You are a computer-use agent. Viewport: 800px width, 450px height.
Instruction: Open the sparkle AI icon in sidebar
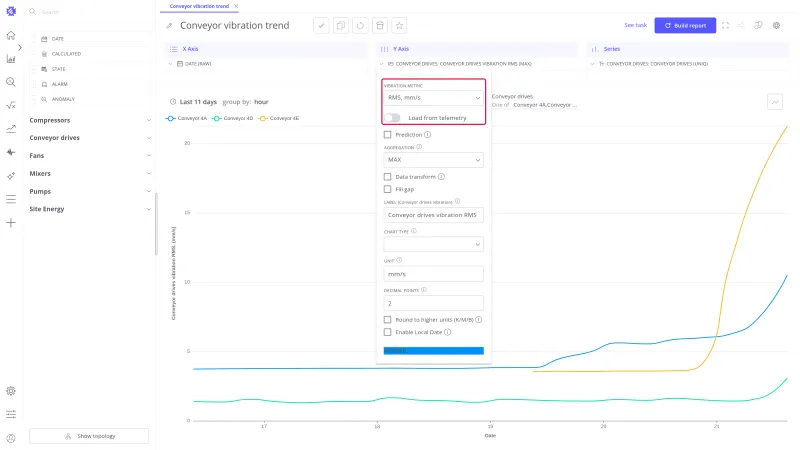click(11, 176)
